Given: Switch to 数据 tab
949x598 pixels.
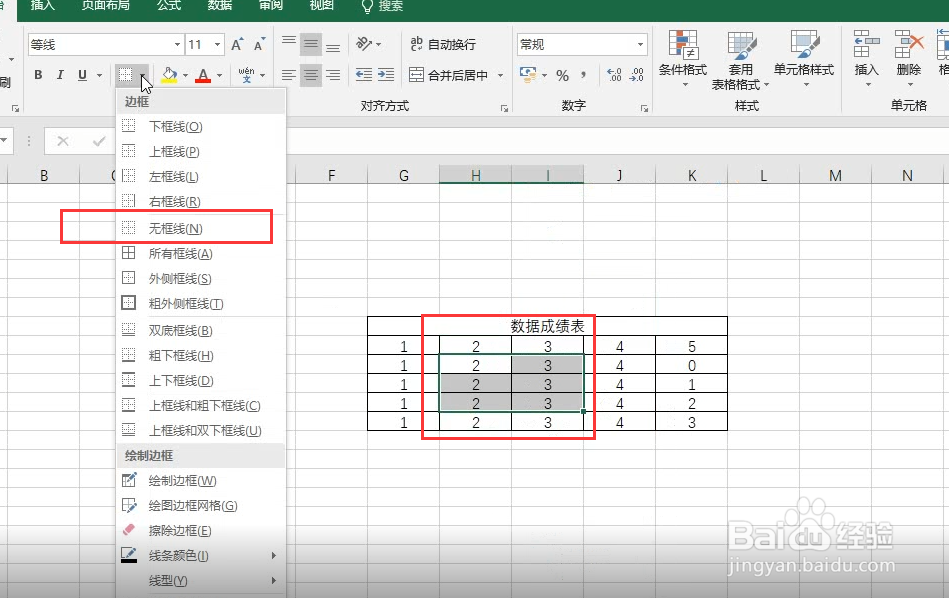Looking at the screenshot, I should pos(220,6).
